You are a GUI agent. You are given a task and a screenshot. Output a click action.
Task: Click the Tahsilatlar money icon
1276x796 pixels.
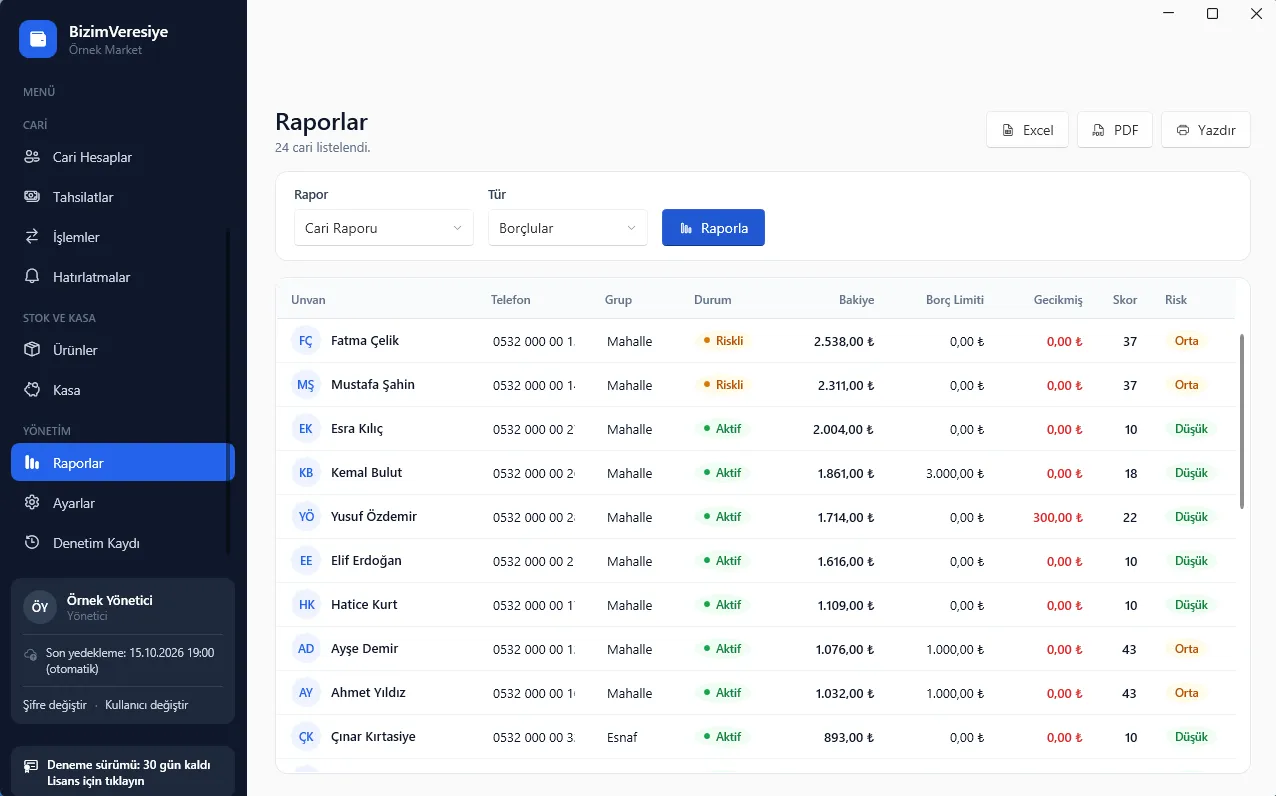click(32, 197)
